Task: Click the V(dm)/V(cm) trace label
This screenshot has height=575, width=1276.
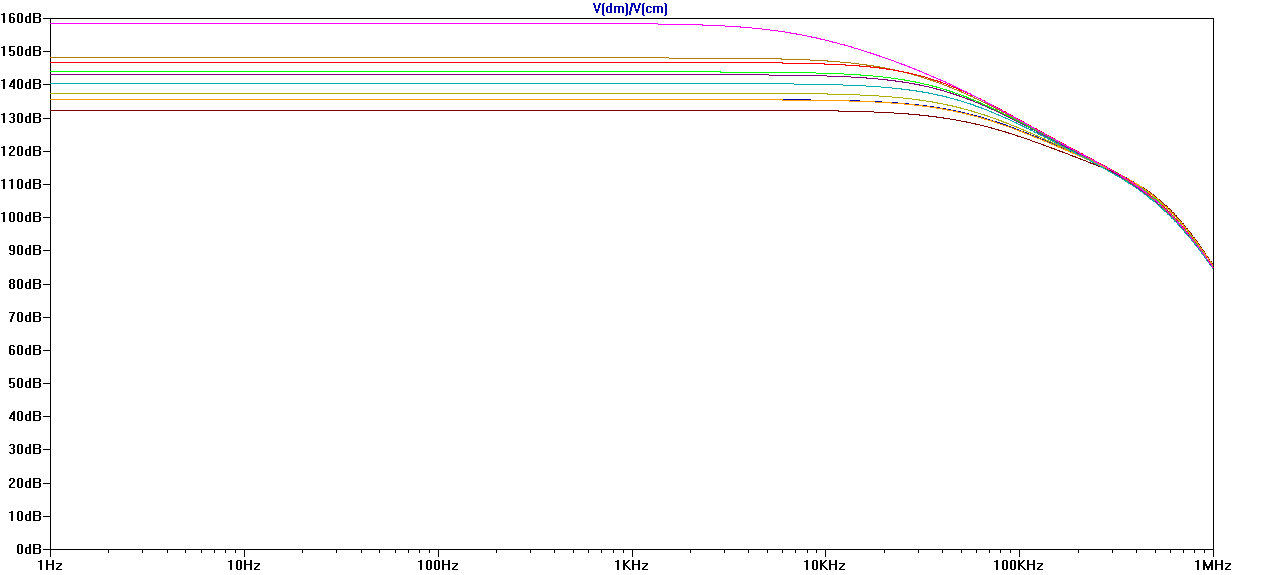Action: coord(630,8)
